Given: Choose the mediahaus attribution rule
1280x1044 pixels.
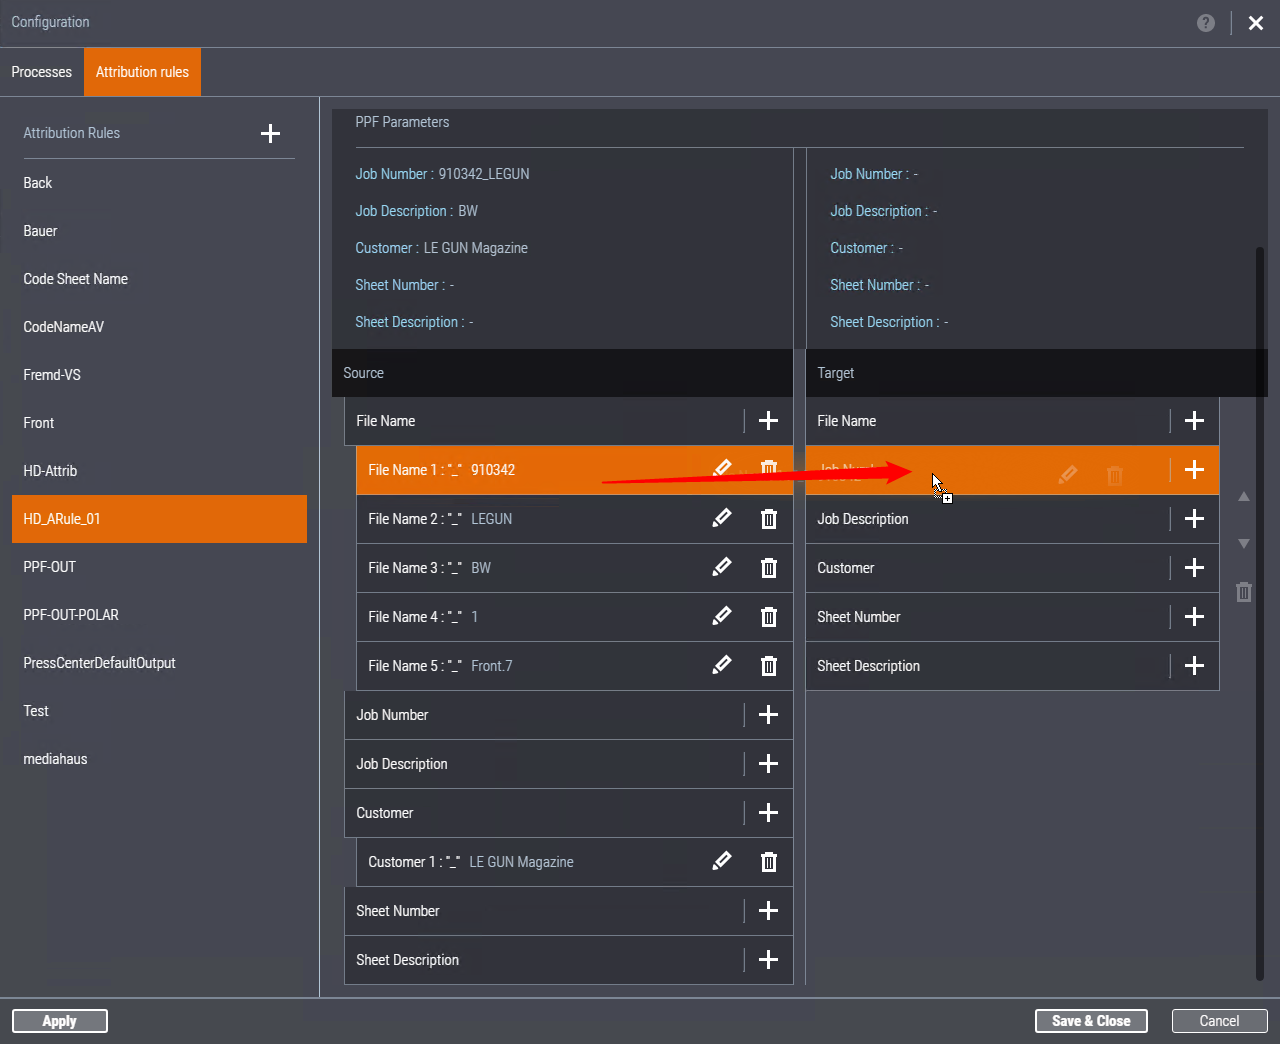Looking at the screenshot, I should [55, 759].
